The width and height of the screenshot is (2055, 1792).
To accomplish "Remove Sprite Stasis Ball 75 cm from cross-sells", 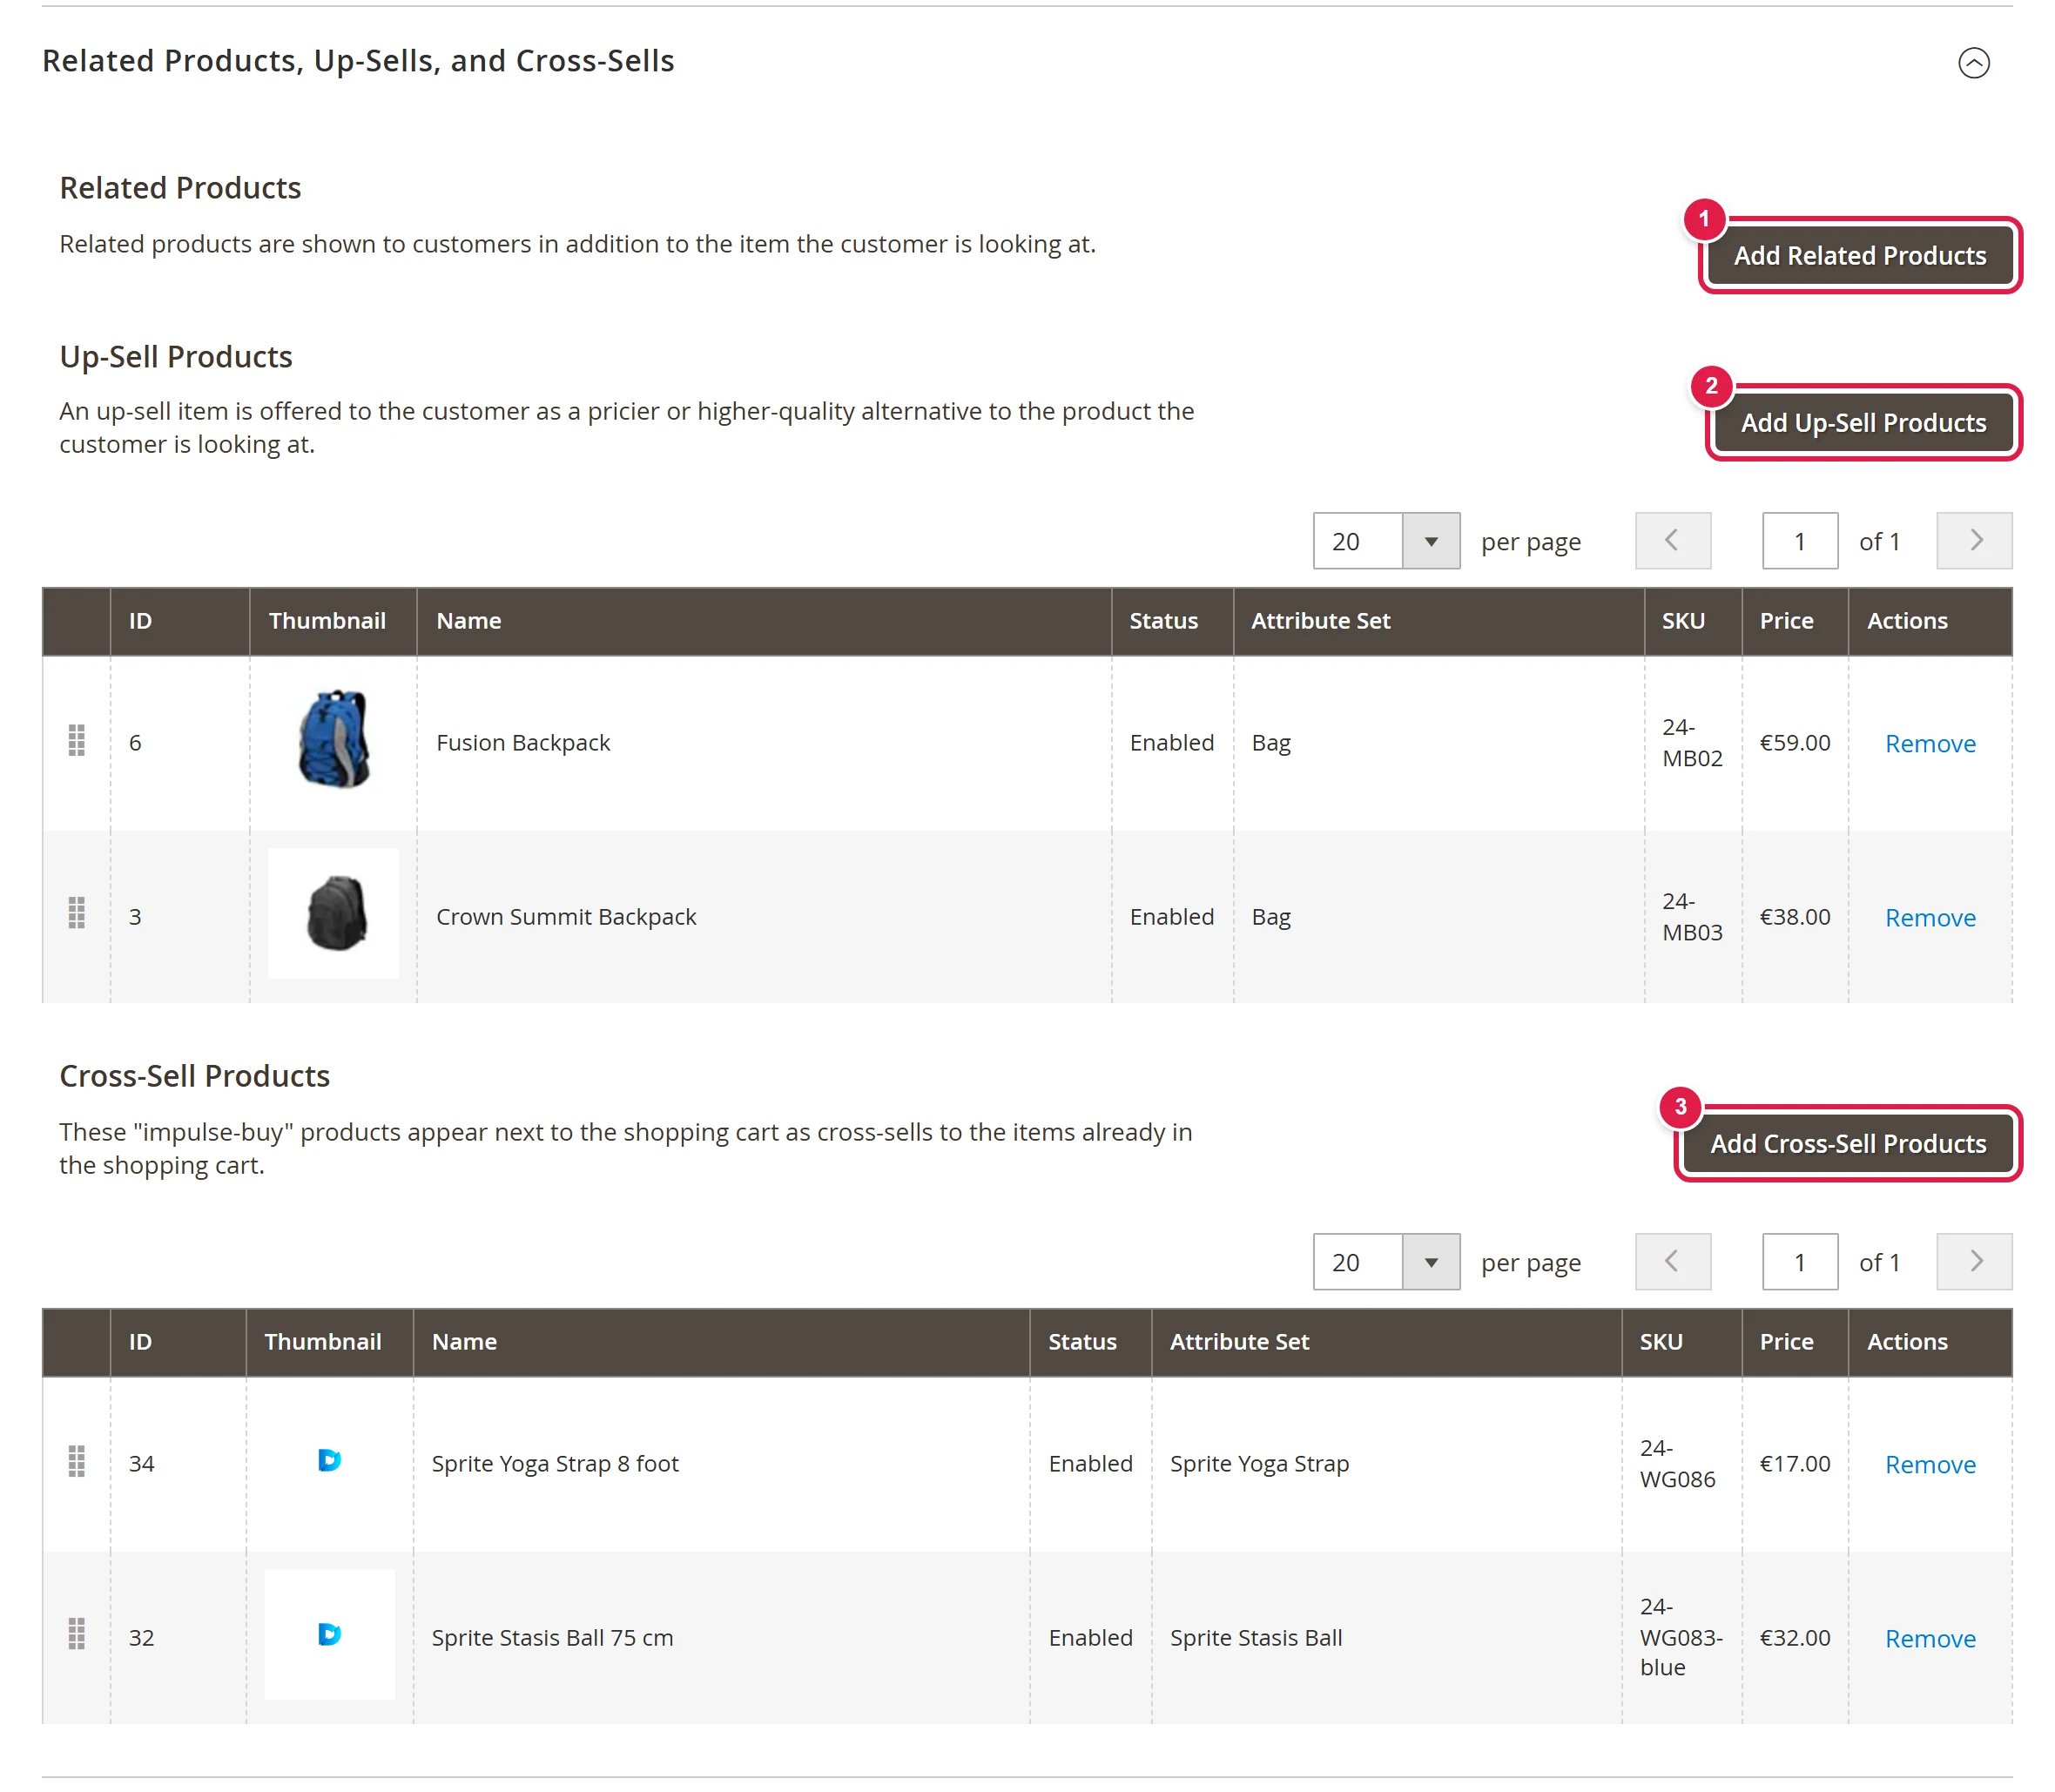I will 1929,1639.
